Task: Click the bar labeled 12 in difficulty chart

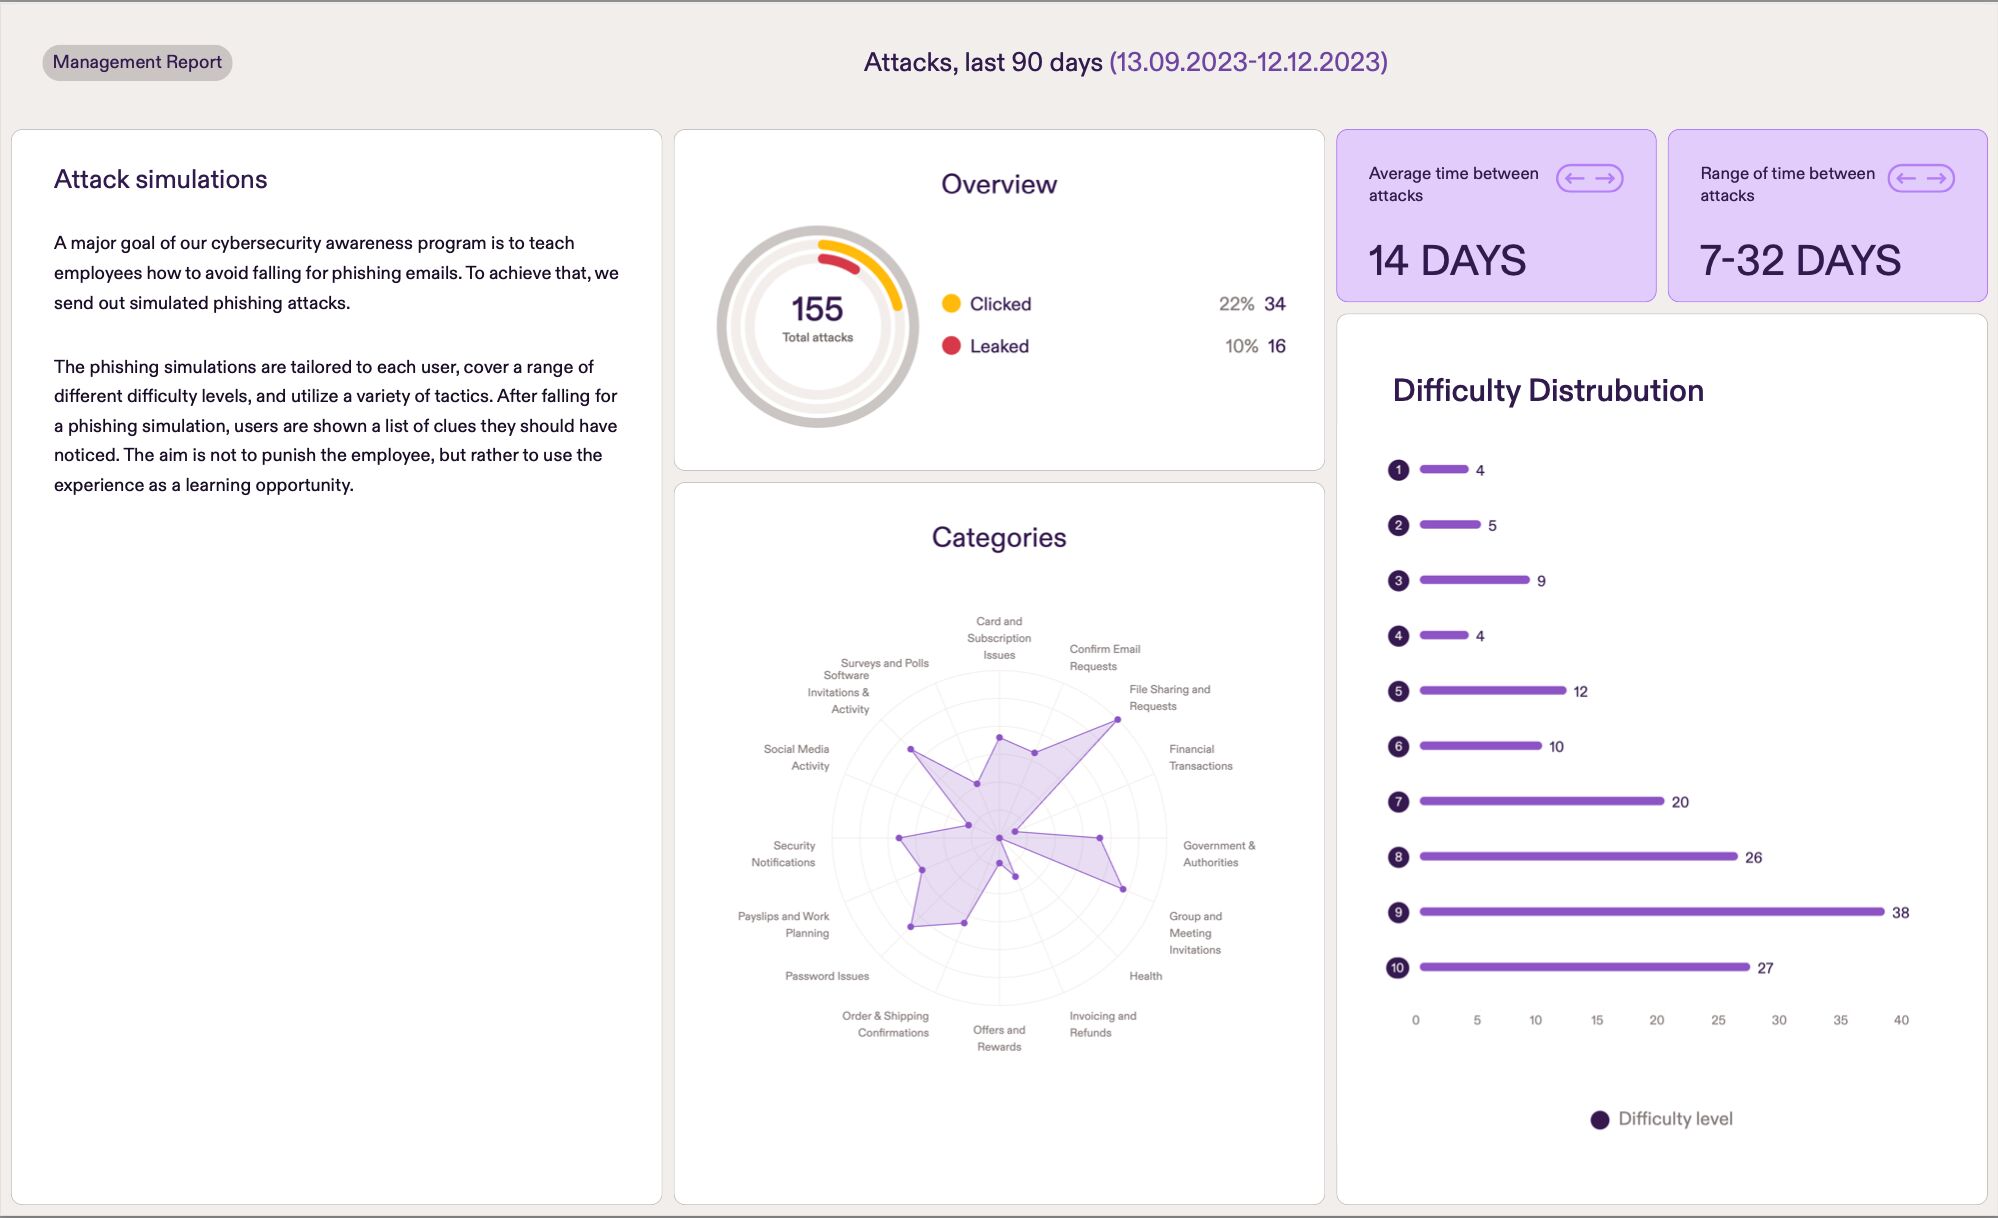Action: [1493, 690]
